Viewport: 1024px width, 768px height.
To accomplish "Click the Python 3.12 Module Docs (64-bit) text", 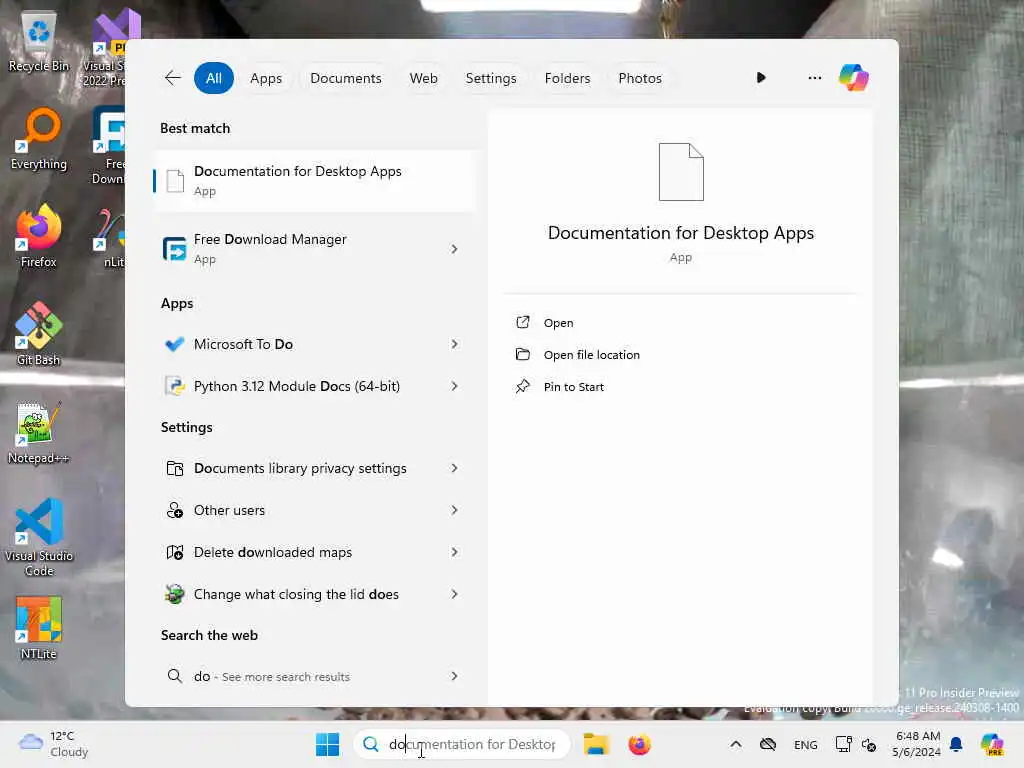I will pos(296,386).
